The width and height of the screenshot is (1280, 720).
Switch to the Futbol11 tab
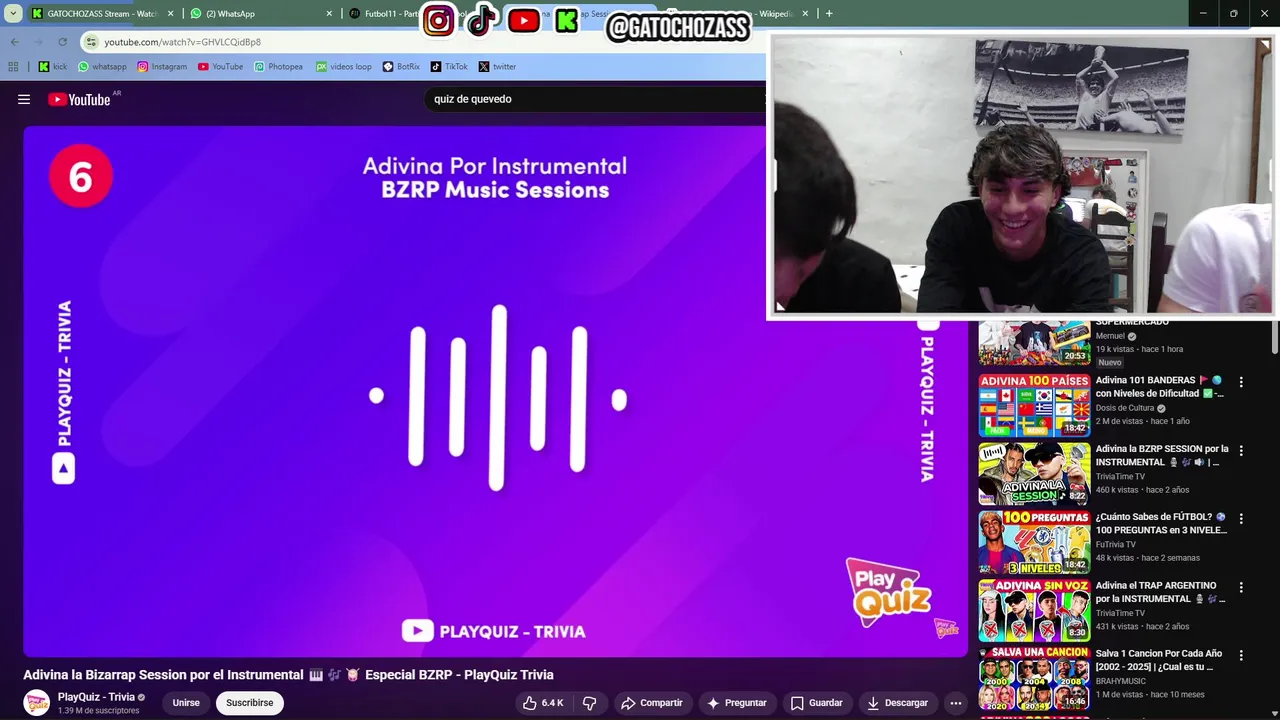pyautogui.click(x=385, y=14)
